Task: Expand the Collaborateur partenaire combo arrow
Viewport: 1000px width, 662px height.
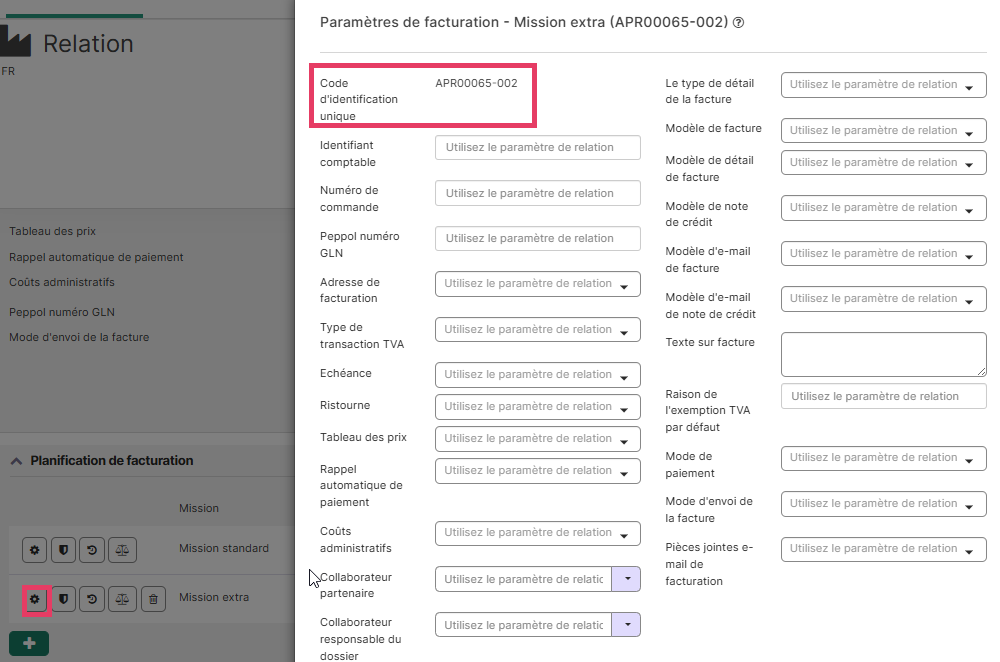Action: (x=626, y=579)
